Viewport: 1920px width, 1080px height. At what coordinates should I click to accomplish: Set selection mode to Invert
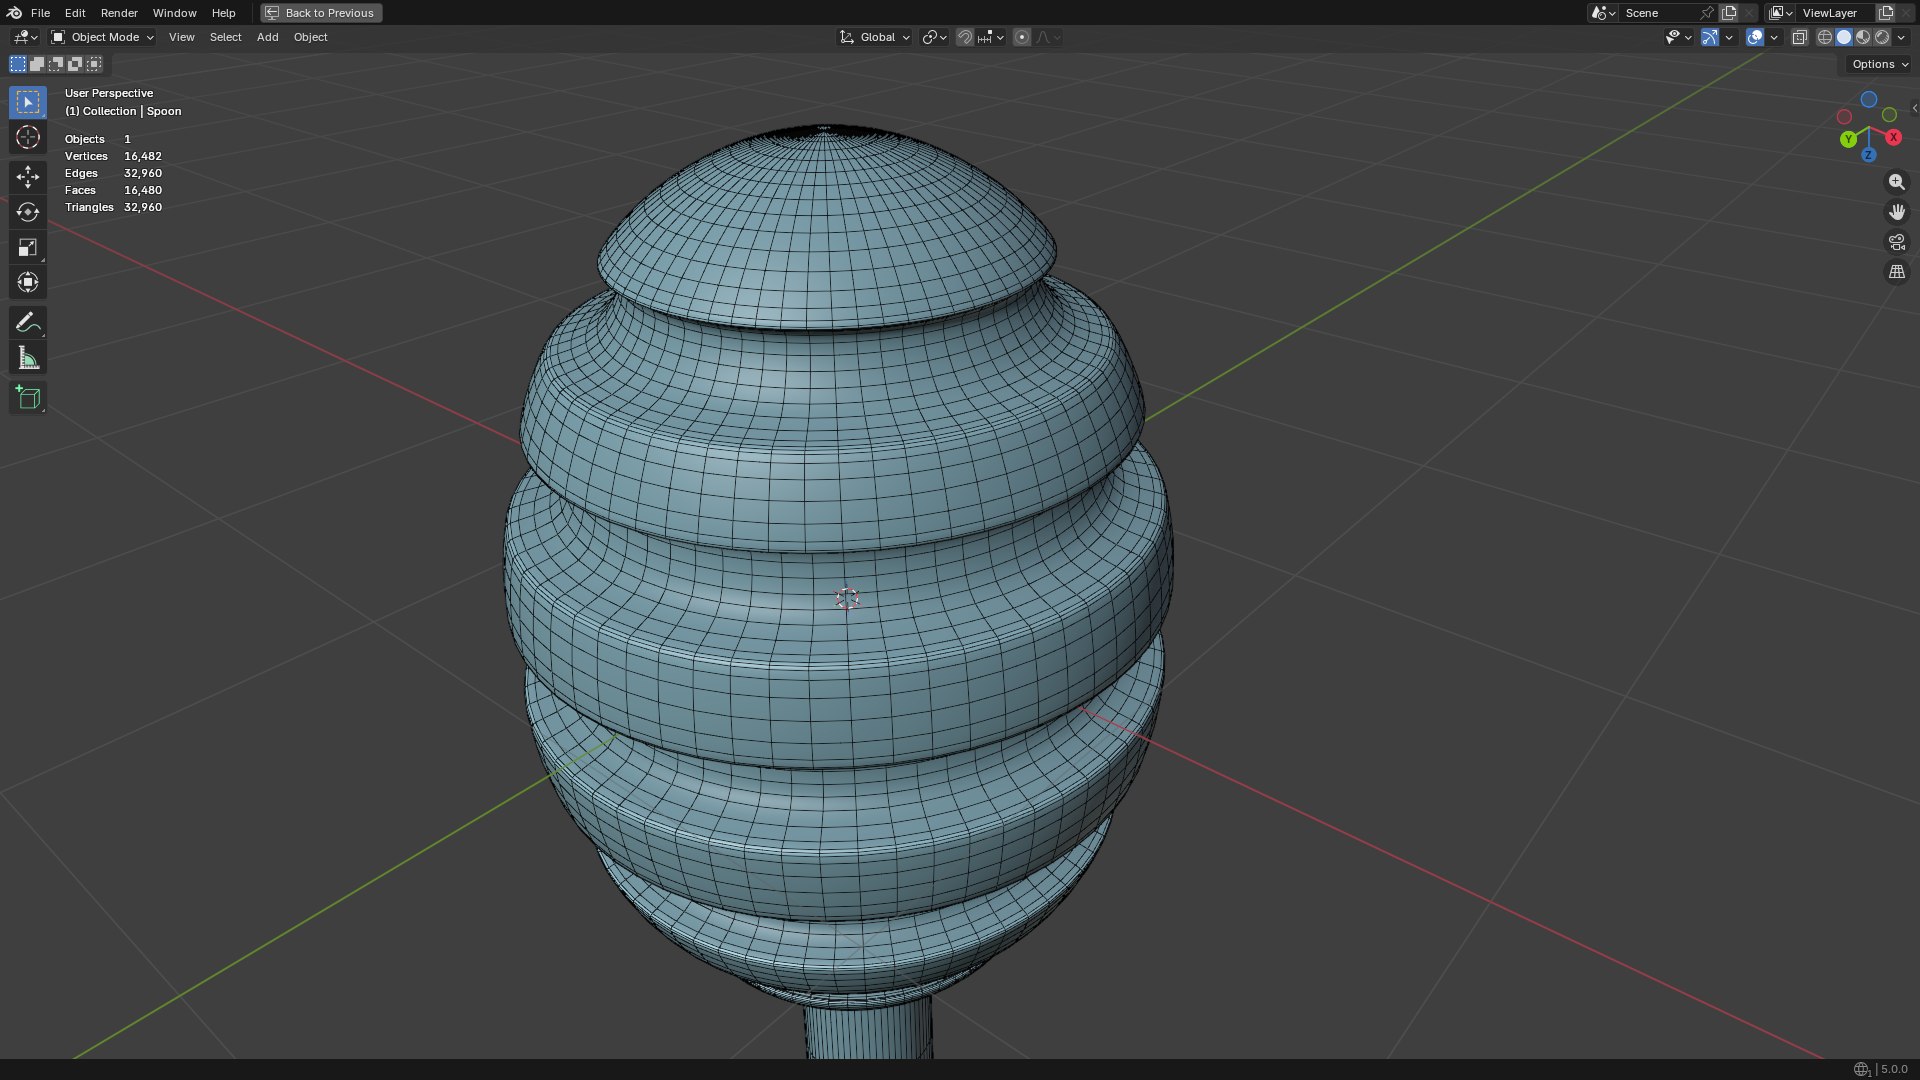pos(75,64)
